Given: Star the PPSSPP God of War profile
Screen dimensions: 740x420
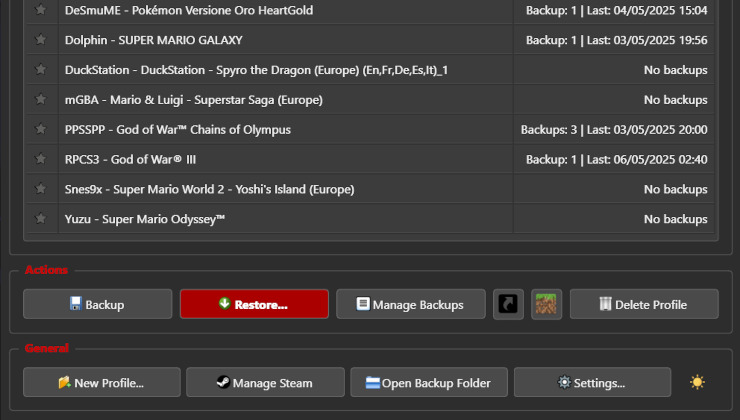Looking at the screenshot, I should pos(40,129).
